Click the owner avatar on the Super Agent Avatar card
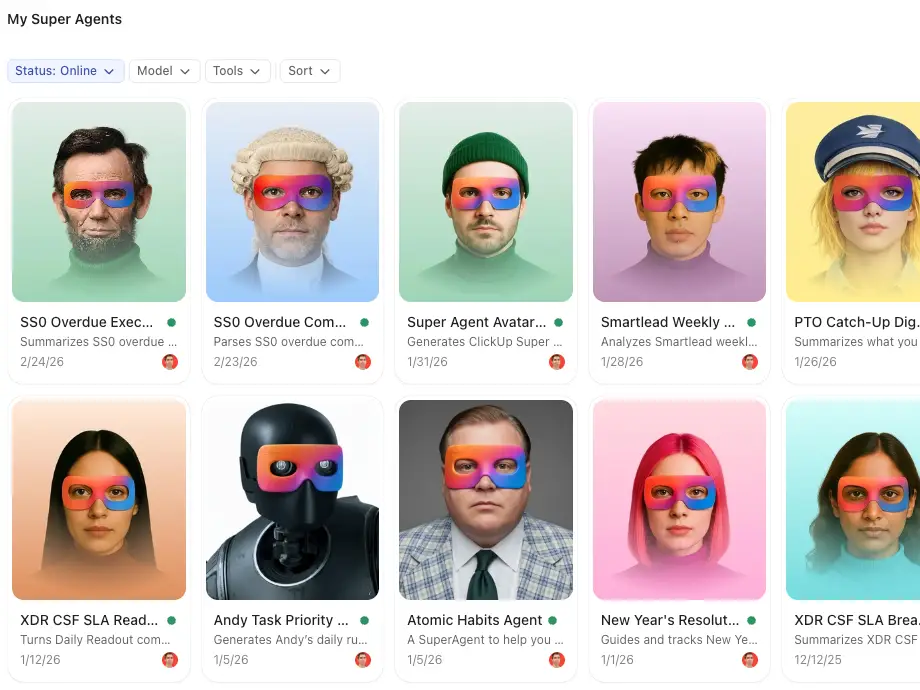 [x=557, y=362]
